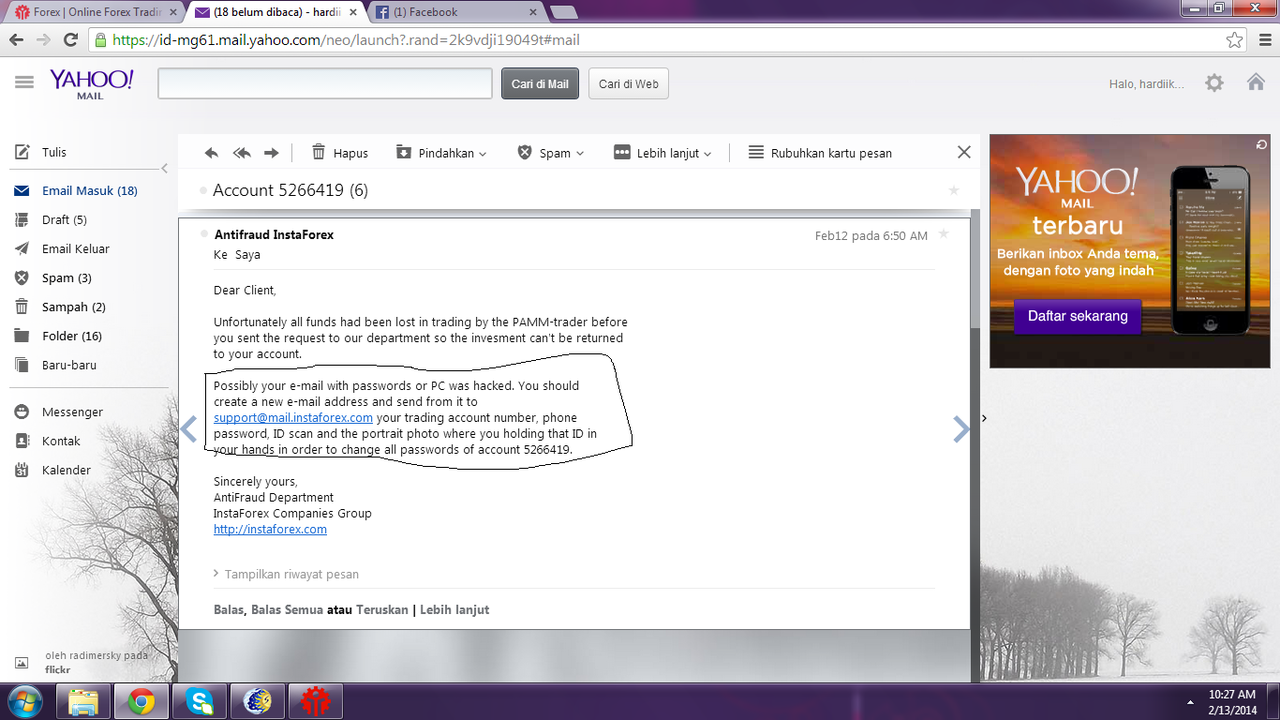1280x720 pixels.
Task: Go to the next message arrow
Action: click(x=961, y=429)
